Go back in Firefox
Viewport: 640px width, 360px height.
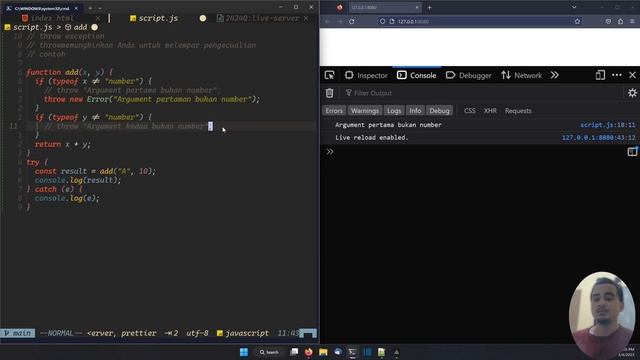(x=328, y=21)
